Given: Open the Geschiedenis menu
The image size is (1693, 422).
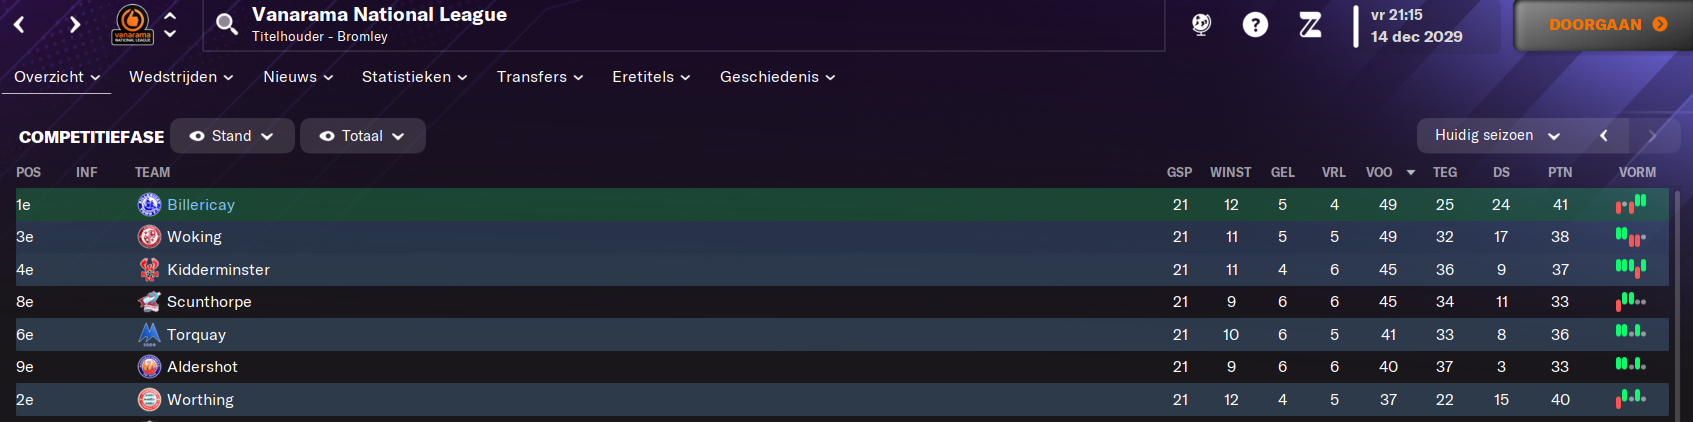Looking at the screenshot, I should [777, 77].
